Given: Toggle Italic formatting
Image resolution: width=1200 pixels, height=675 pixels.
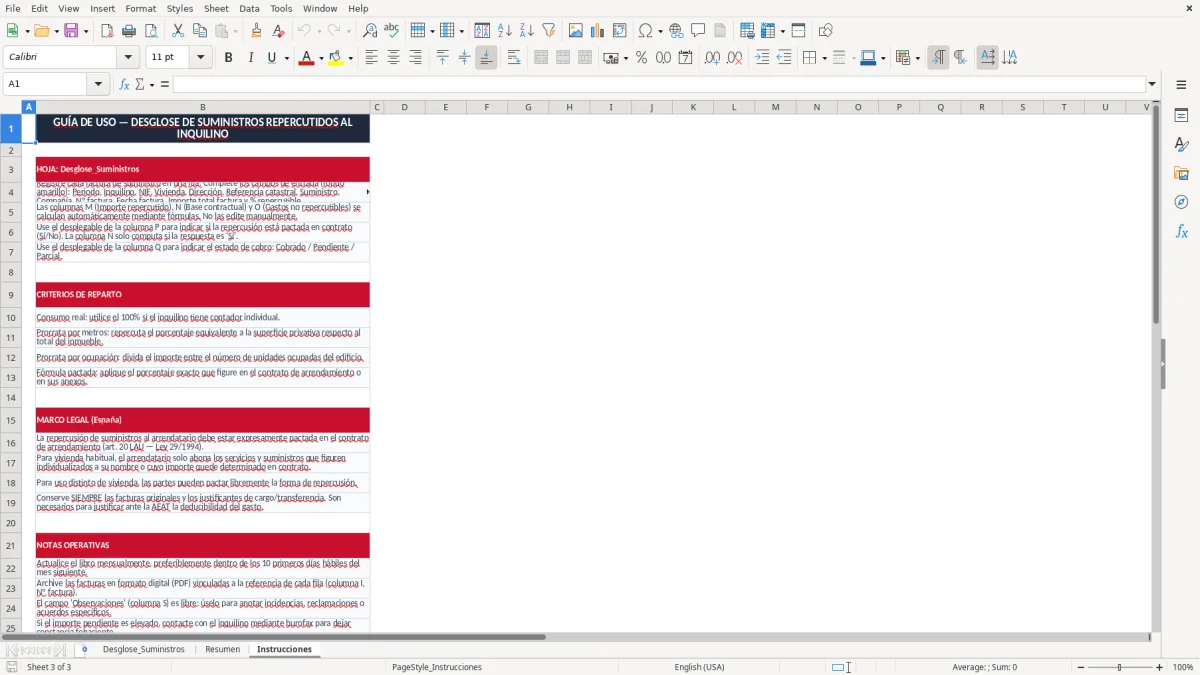Looking at the screenshot, I should click(251, 58).
